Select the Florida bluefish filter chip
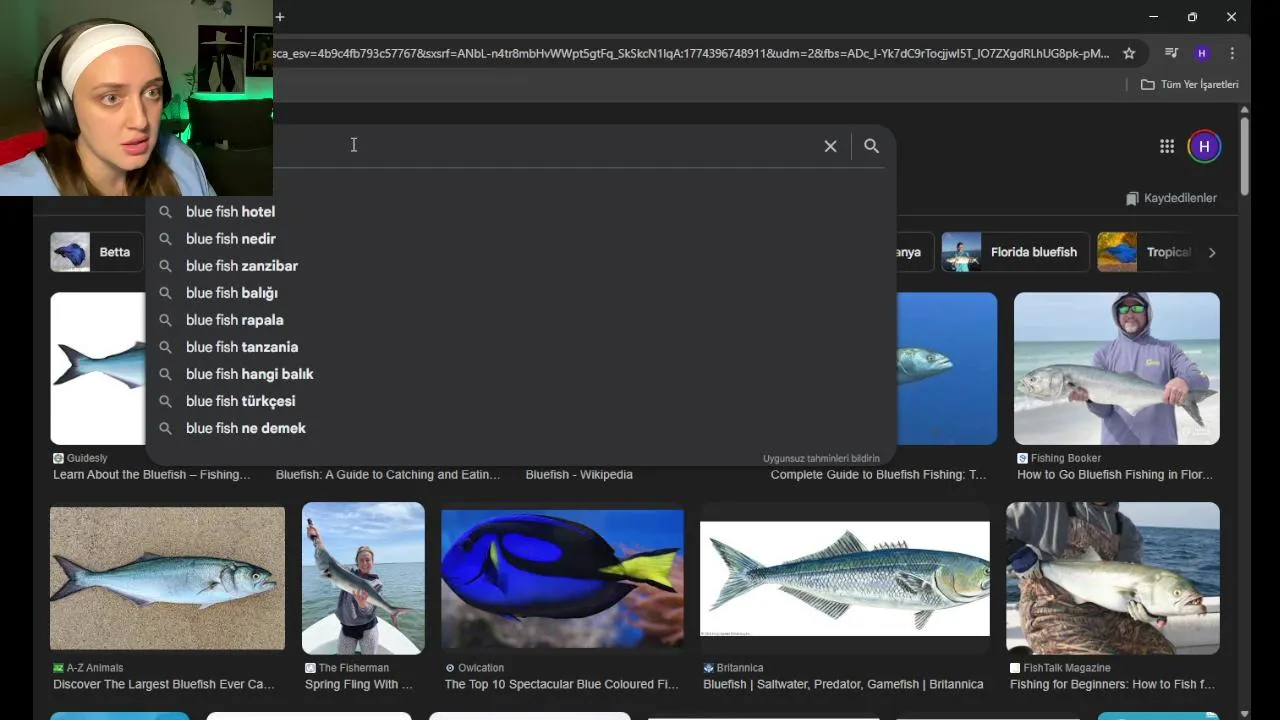This screenshot has width=1280, height=720. pos(1015,252)
